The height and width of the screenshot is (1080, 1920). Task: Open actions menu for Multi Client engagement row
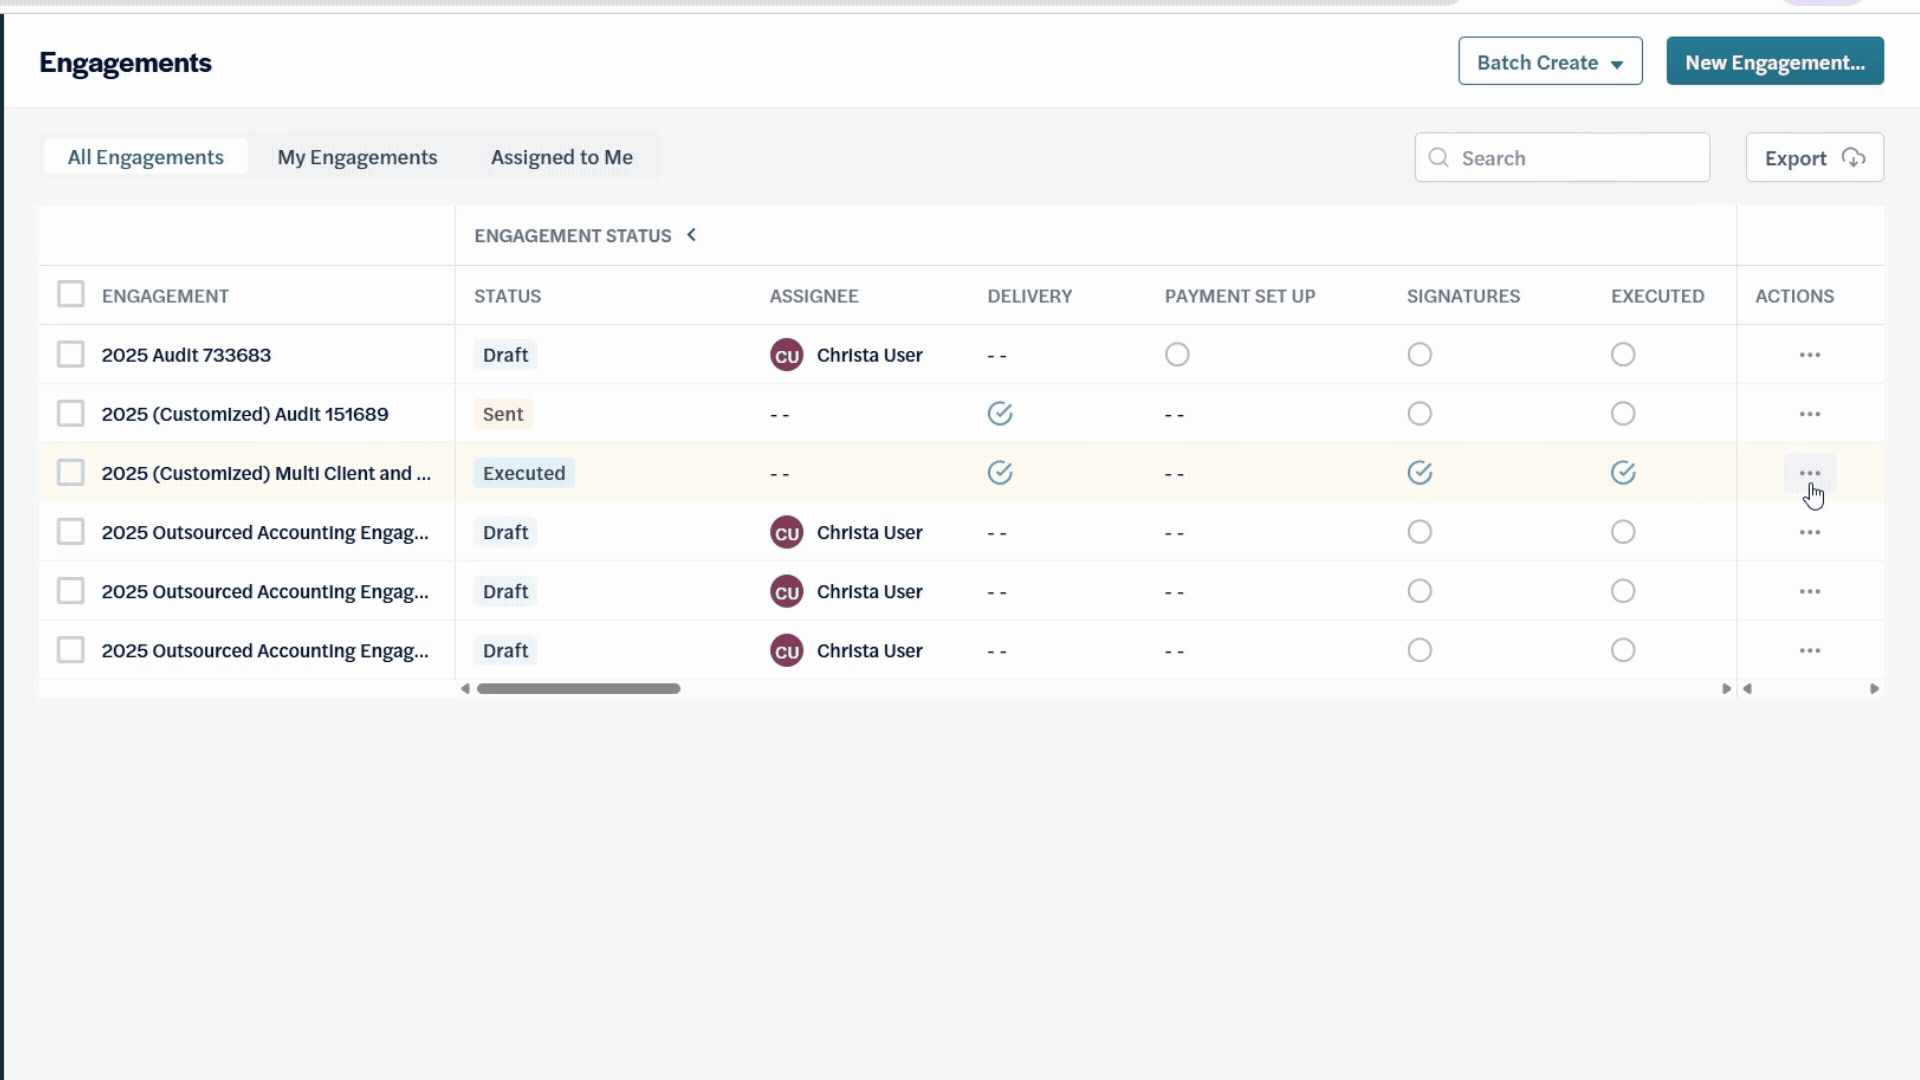click(1809, 473)
